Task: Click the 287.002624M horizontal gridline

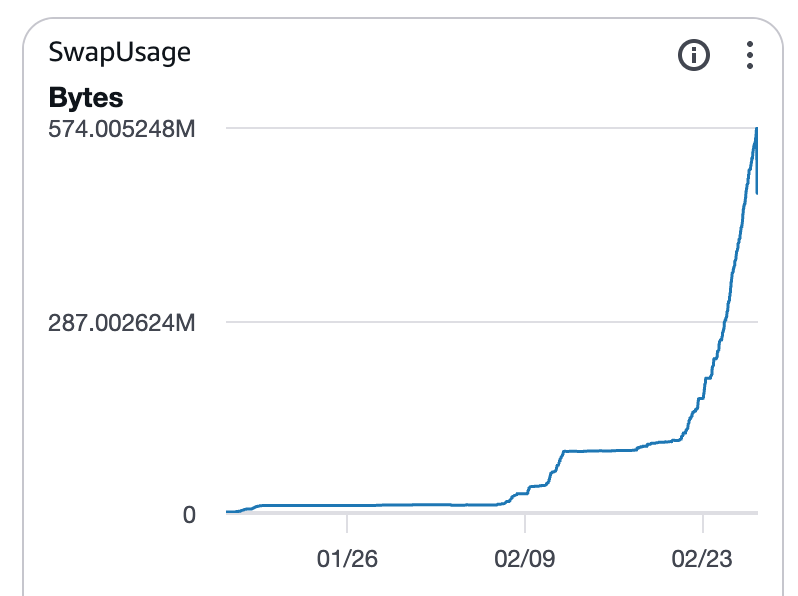Action: [x=450, y=322]
